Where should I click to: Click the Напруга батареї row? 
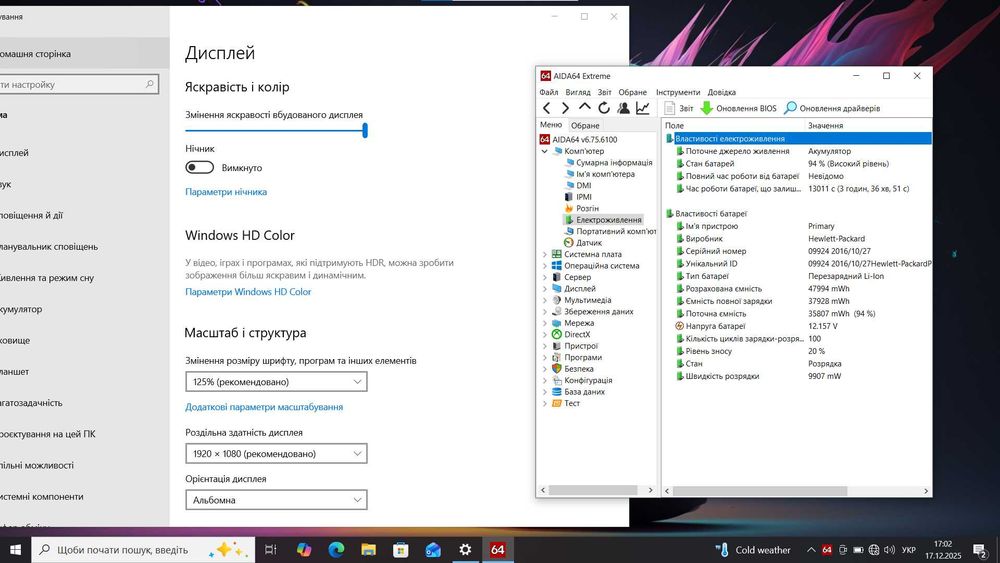click(797, 326)
